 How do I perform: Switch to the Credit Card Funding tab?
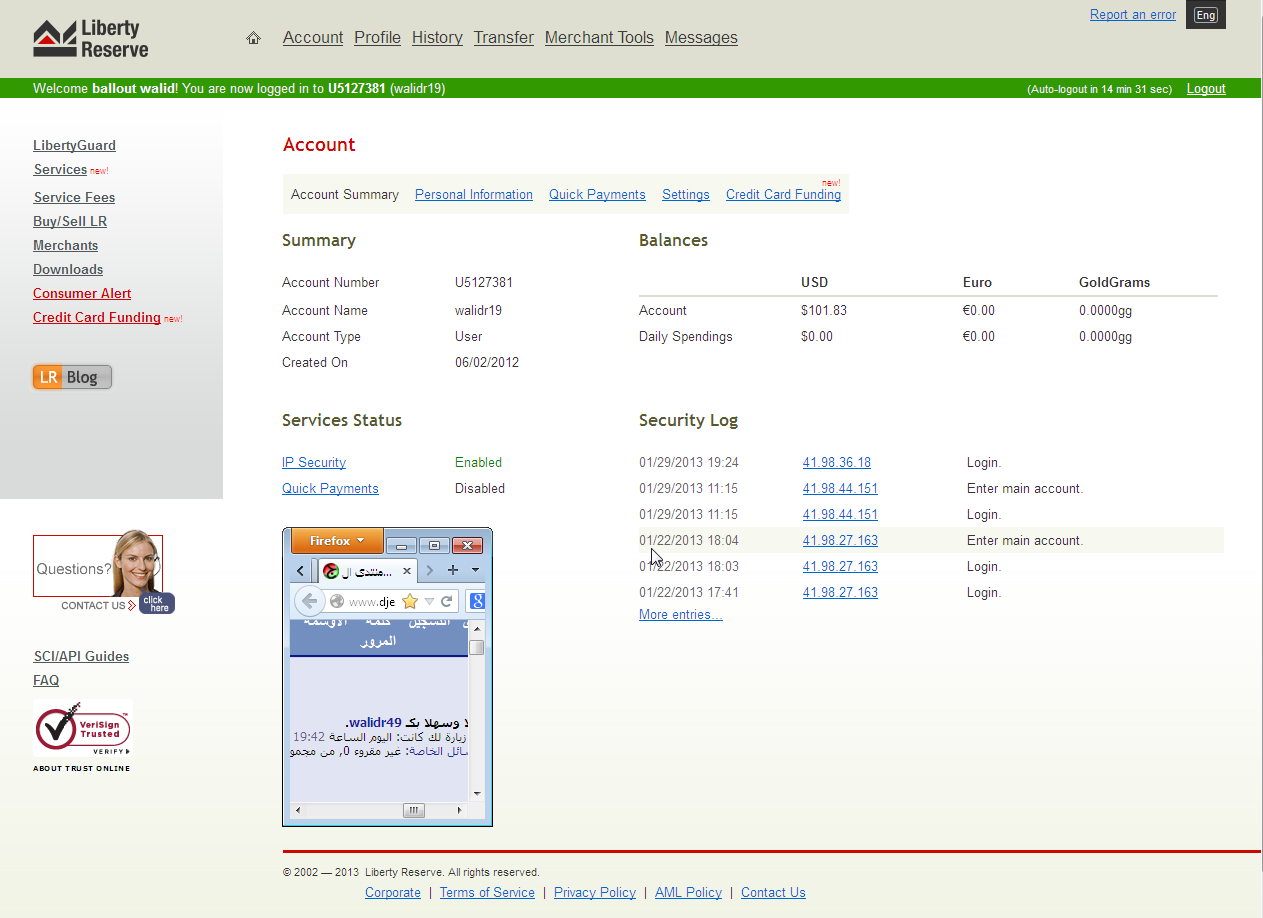pos(783,195)
